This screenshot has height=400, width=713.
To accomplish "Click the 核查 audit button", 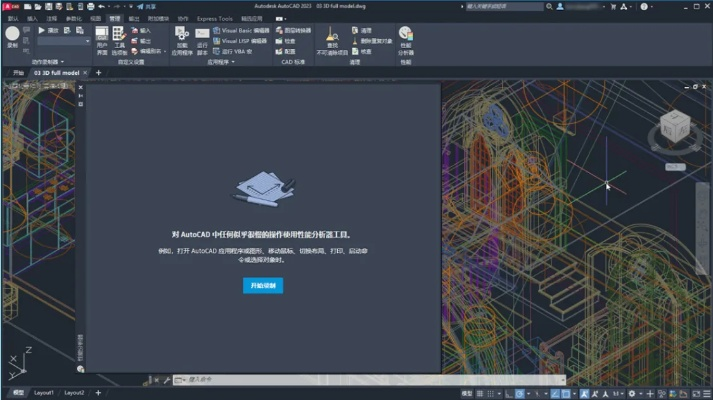I will point(362,51).
